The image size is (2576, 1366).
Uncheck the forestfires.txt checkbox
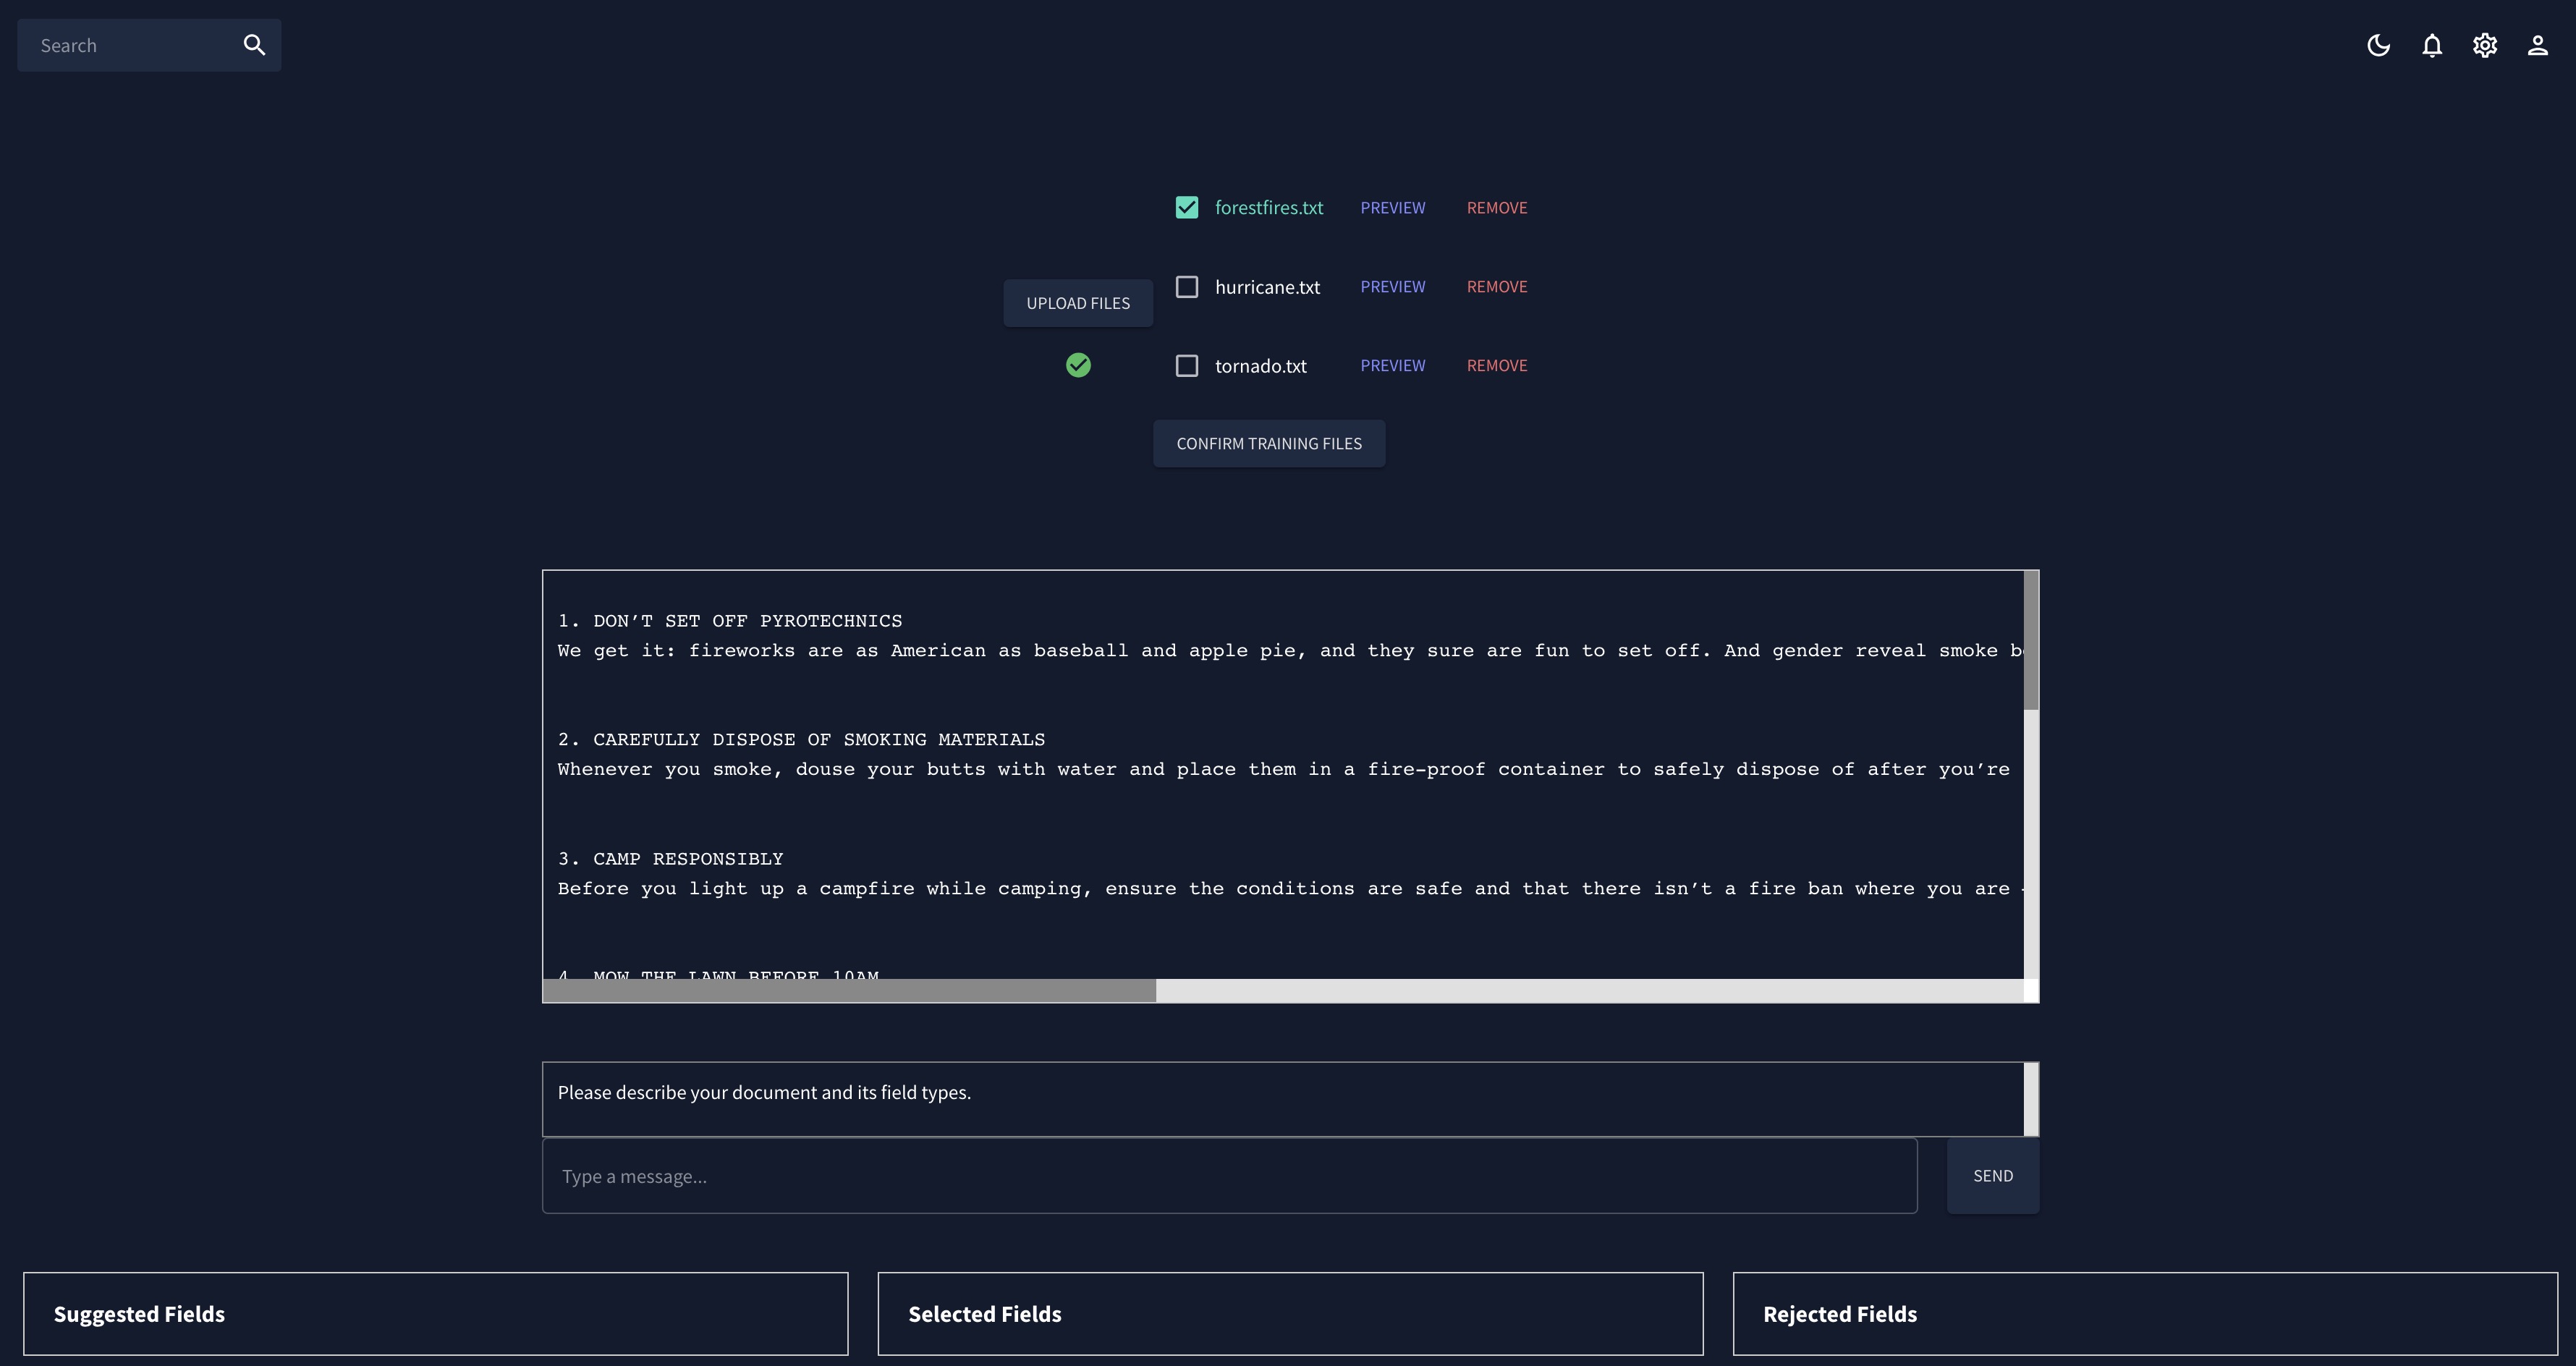1187,207
